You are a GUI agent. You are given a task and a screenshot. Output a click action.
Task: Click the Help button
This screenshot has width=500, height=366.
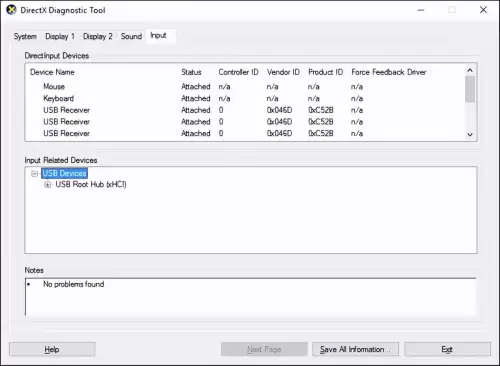click(x=52, y=349)
